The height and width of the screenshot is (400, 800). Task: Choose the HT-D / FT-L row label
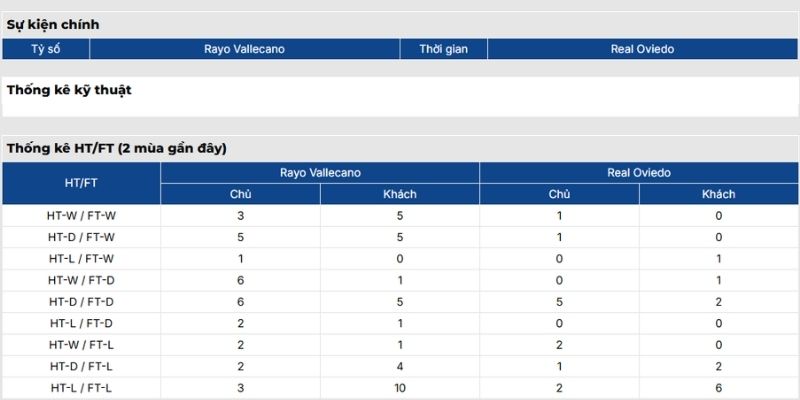(x=81, y=366)
